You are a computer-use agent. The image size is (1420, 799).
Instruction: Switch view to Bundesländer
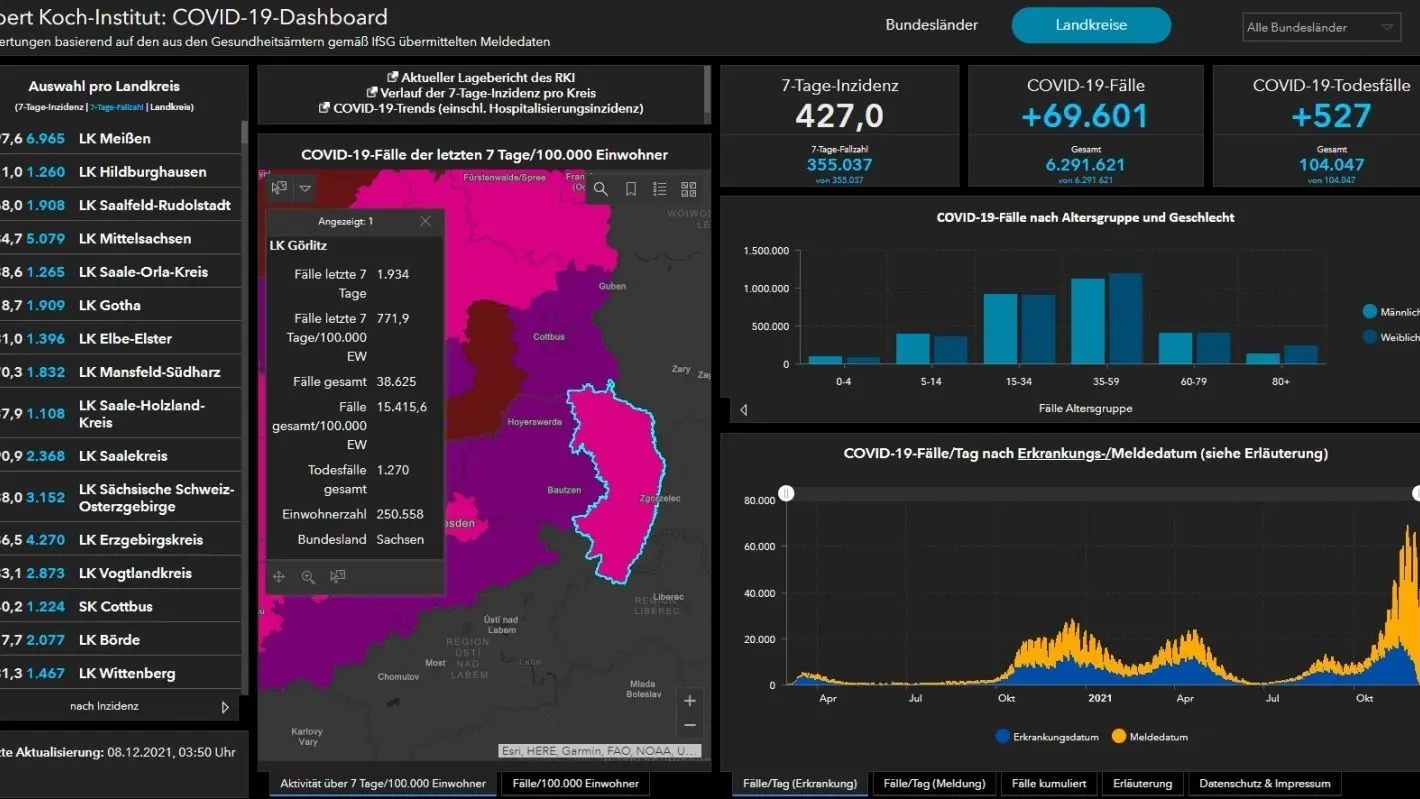pyautogui.click(x=931, y=25)
